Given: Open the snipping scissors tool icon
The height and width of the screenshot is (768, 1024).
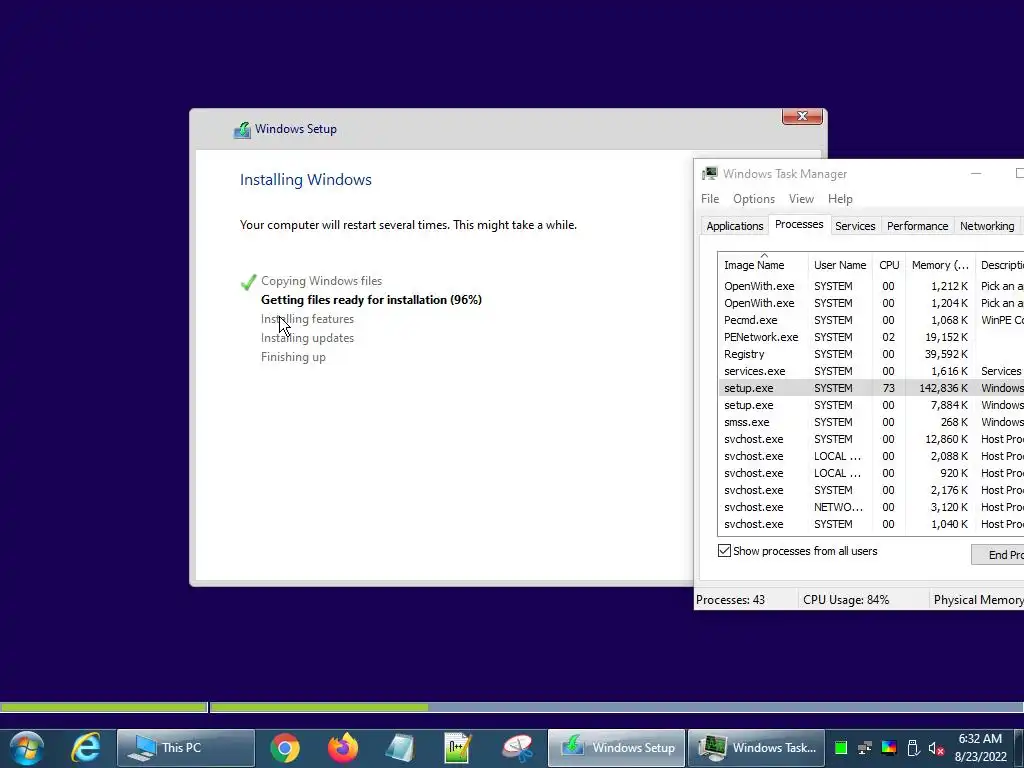Looking at the screenshot, I should 517,748.
